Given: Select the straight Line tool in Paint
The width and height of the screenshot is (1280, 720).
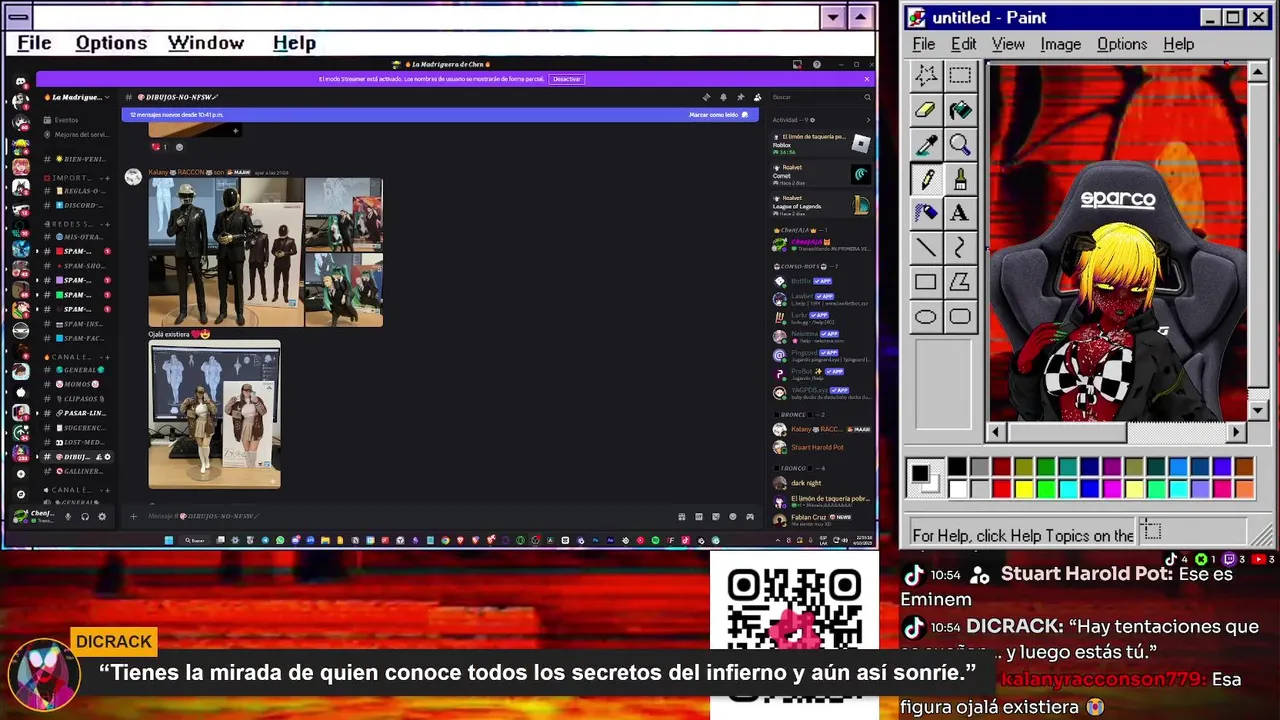Looking at the screenshot, I should pyautogui.click(x=926, y=248).
